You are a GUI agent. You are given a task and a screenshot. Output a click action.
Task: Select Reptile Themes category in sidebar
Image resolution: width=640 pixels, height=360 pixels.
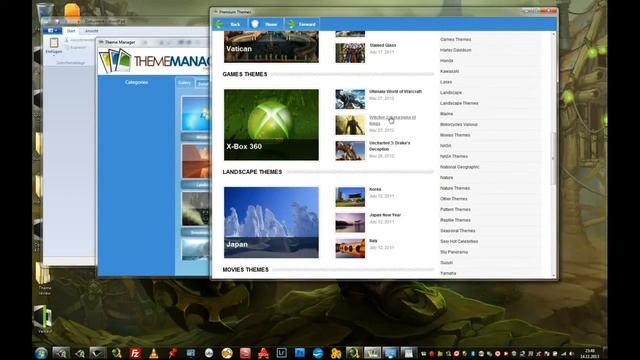pyautogui.click(x=455, y=220)
